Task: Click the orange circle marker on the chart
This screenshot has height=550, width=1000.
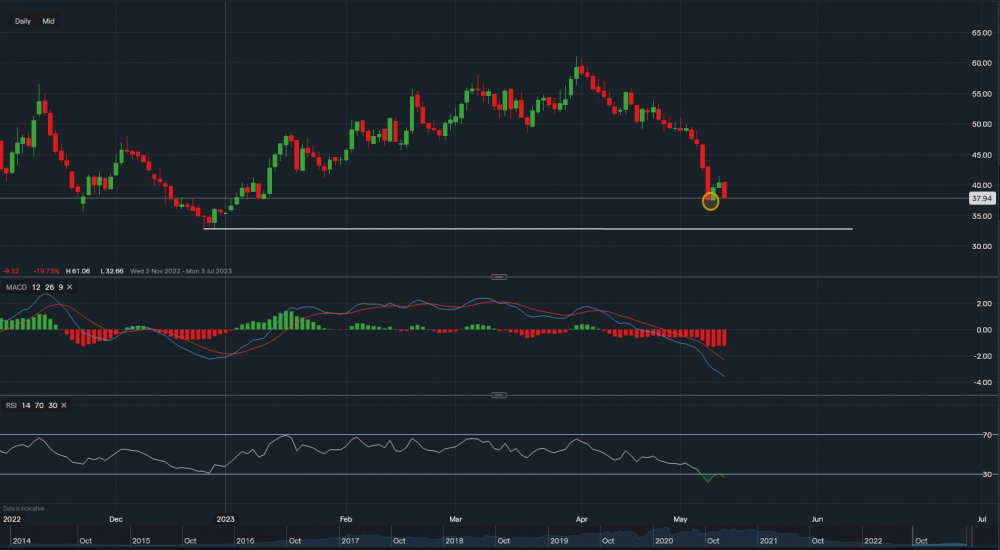Action: [711, 202]
